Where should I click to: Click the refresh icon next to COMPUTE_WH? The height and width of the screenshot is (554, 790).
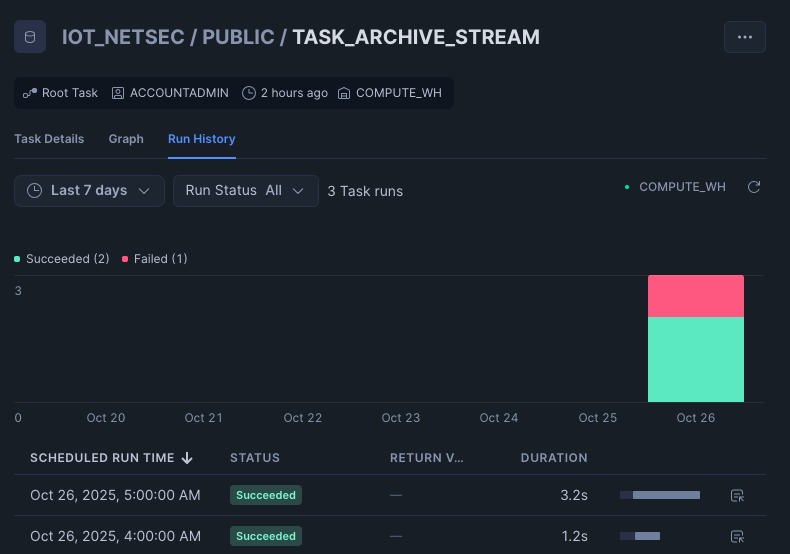(754, 187)
